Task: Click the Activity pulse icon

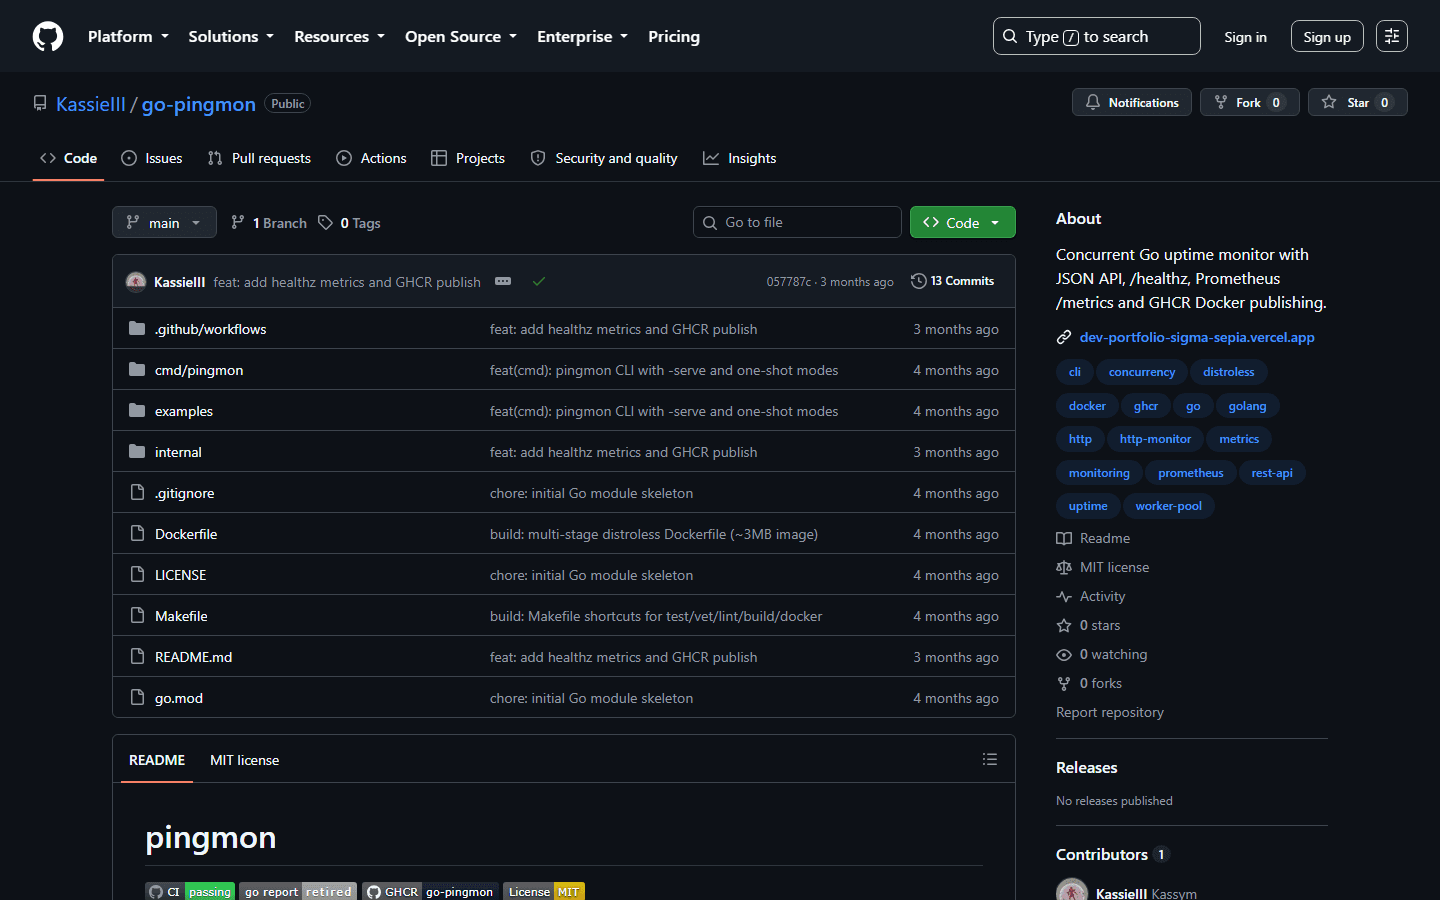Action: click(x=1064, y=597)
